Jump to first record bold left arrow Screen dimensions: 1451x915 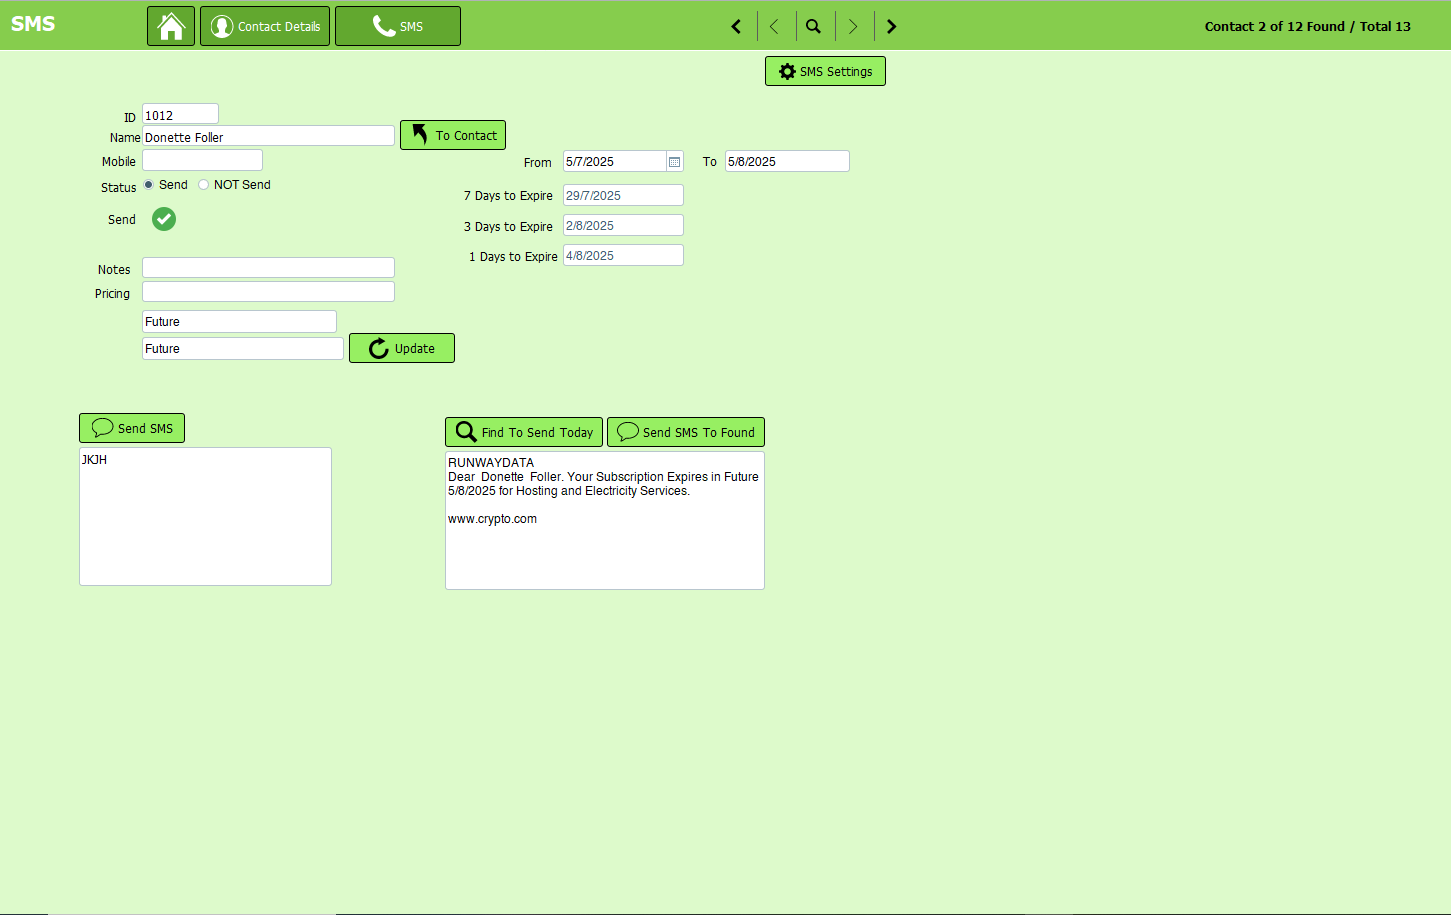pos(736,26)
